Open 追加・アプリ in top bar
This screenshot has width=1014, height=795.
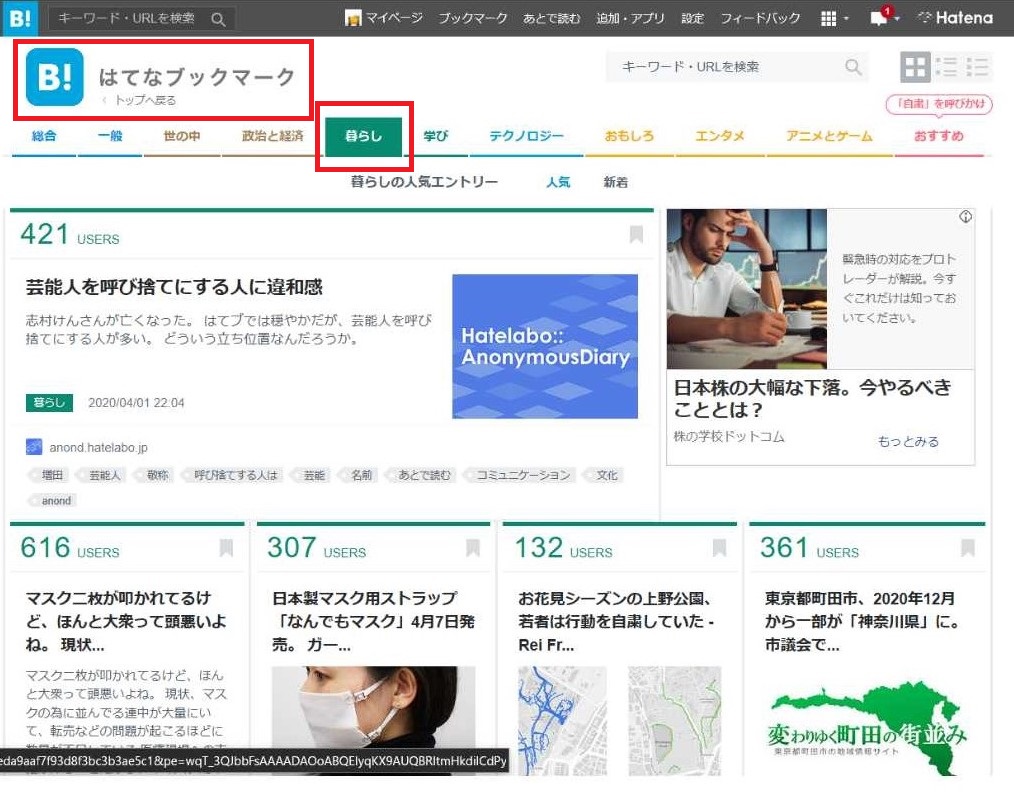click(x=631, y=18)
